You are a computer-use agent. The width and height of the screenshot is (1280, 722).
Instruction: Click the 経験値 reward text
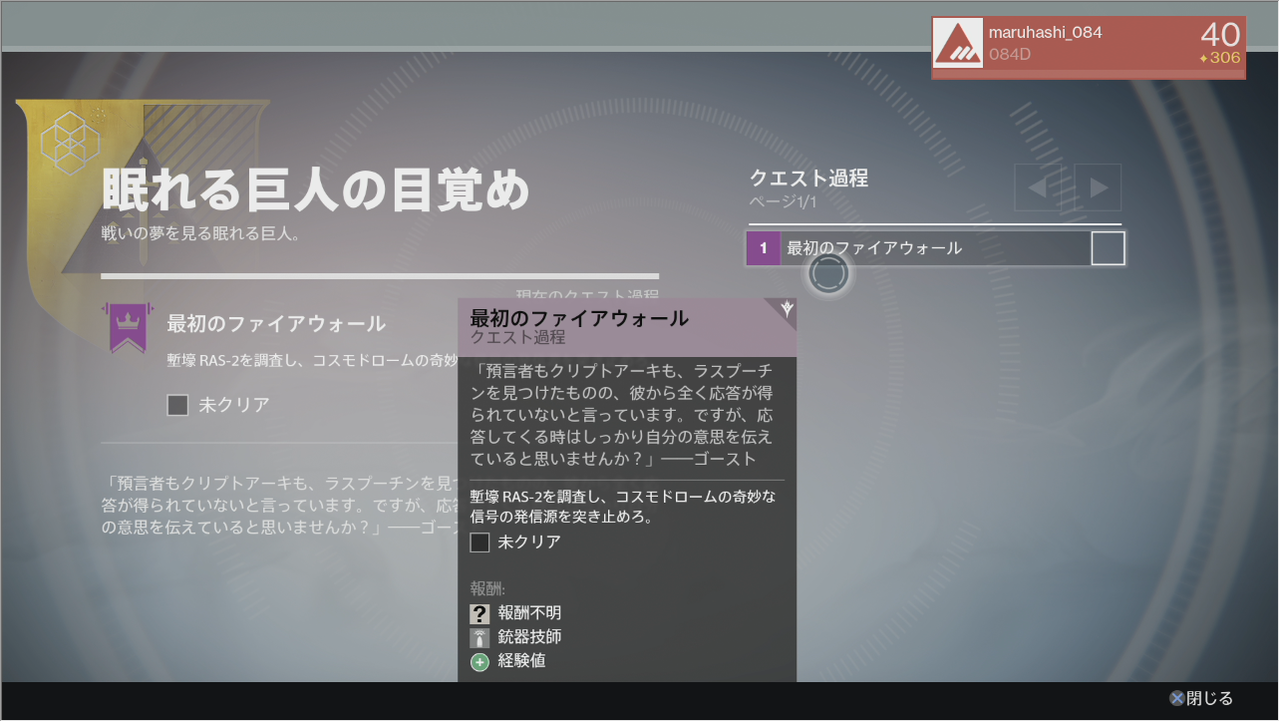coord(521,662)
